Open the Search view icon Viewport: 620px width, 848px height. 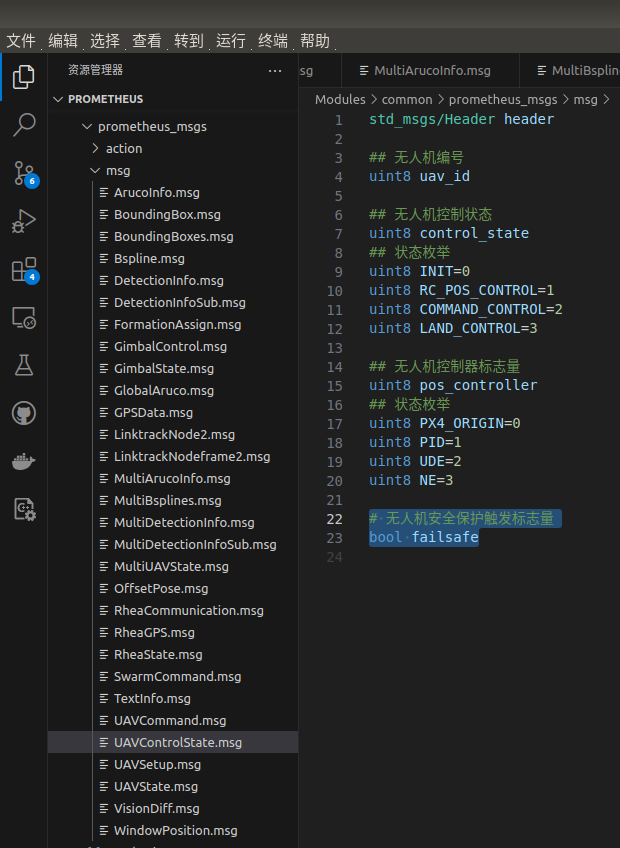(x=24, y=125)
